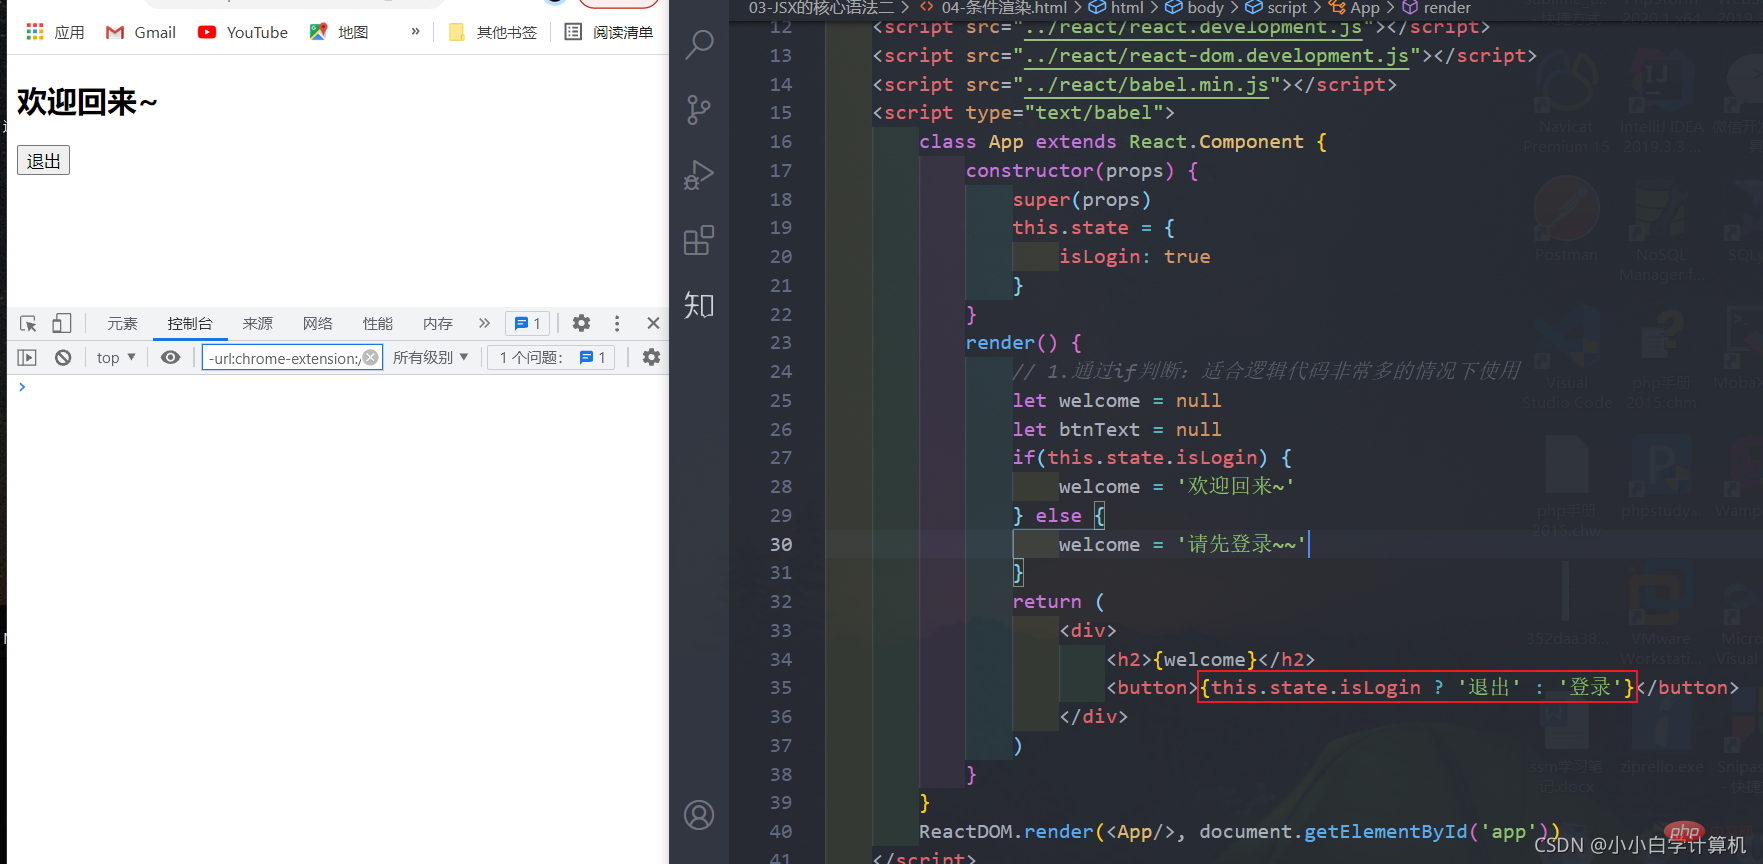Open the 所有级别 log level dropdown
Screen dimensions: 1763x864
coord(430,357)
